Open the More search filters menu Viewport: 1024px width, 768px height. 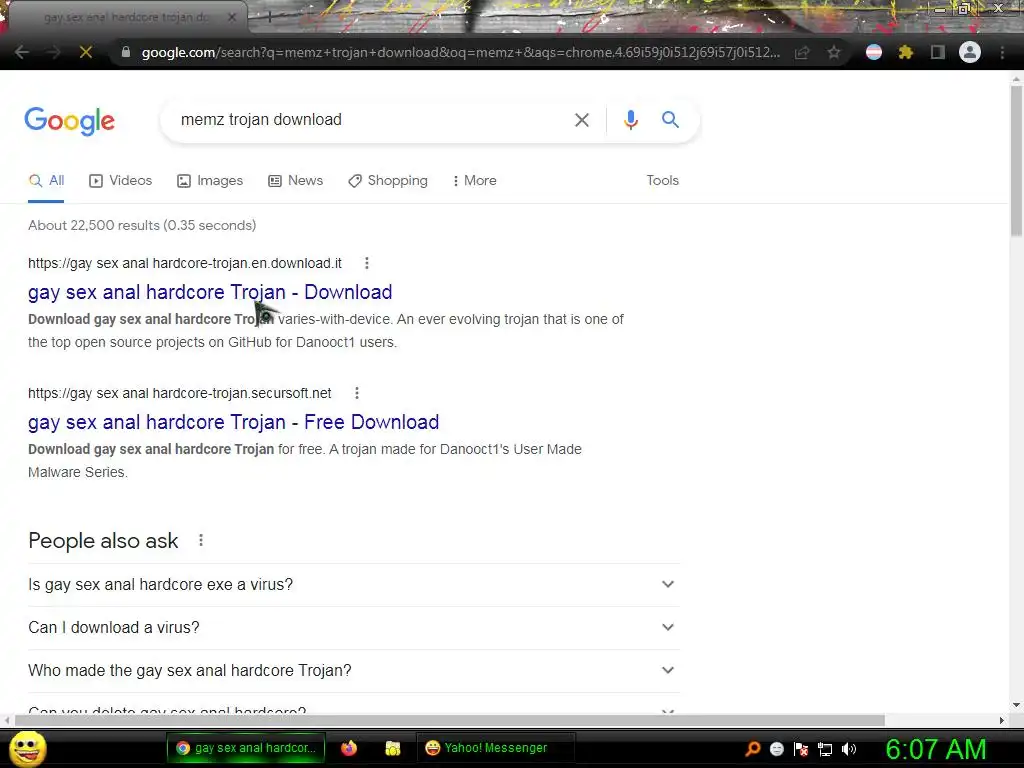tap(475, 181)
